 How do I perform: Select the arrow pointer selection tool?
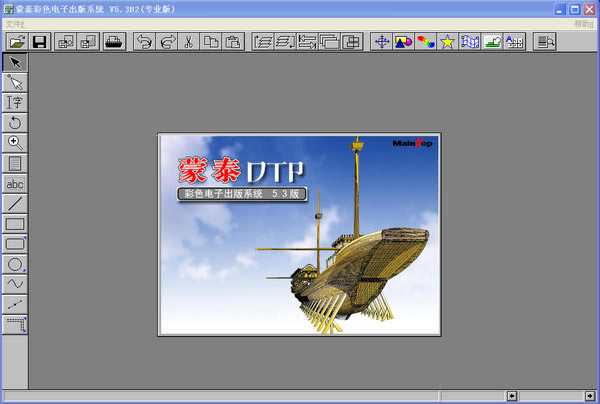coord(15,63)
